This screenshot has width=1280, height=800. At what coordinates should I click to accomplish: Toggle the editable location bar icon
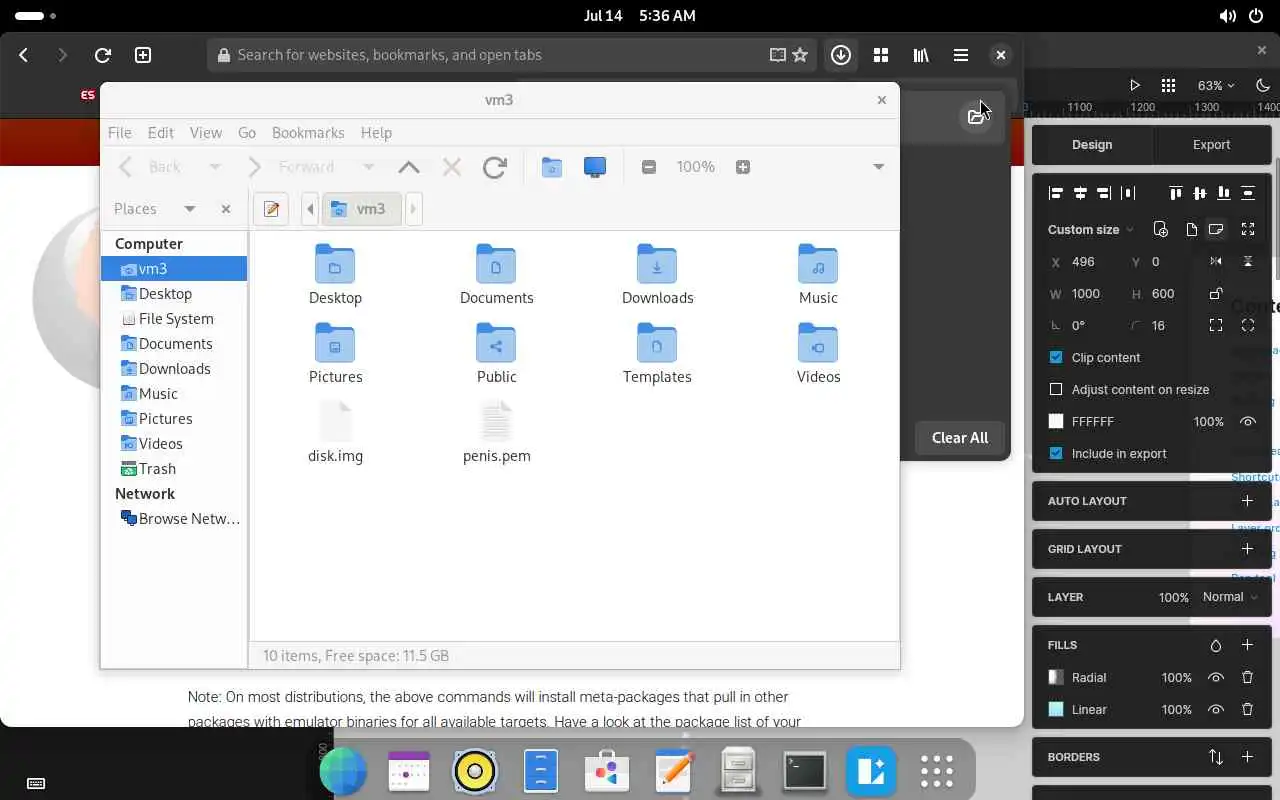coord(271,209)
